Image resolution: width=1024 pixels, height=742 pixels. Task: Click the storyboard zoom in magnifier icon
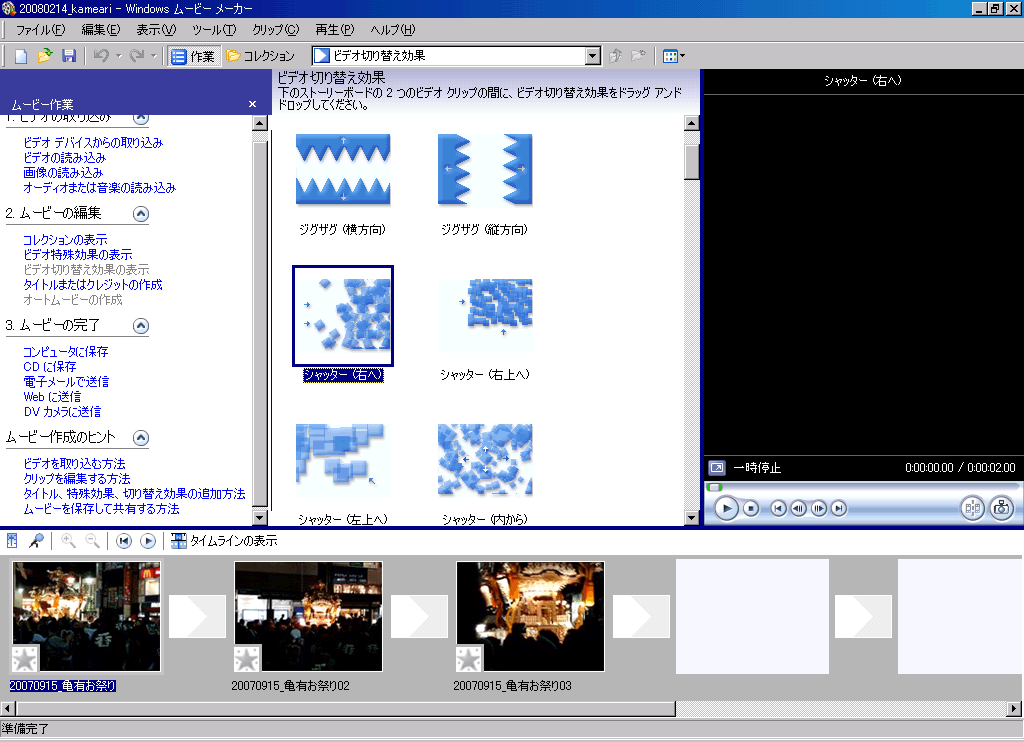pos(68,541)
